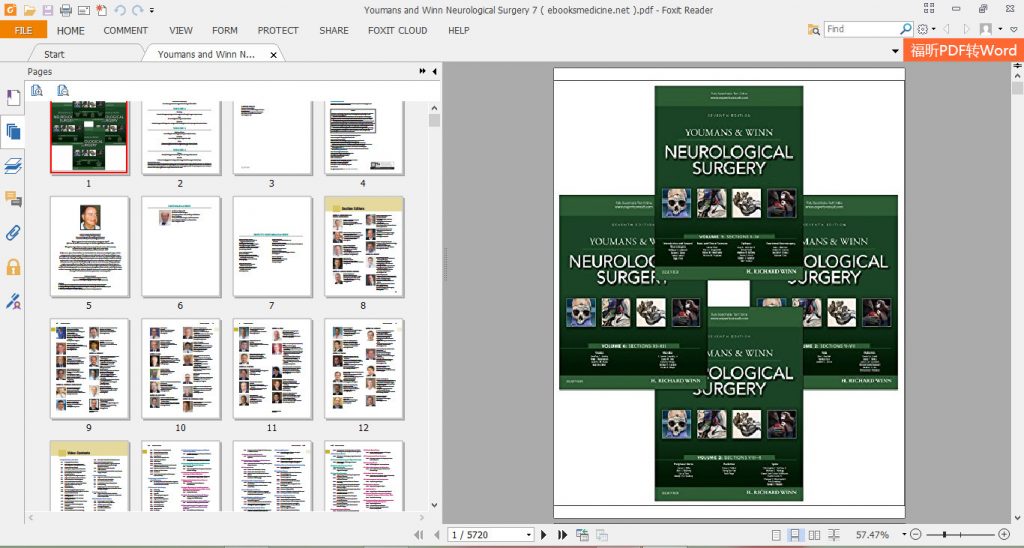Select continuous facing view mode

[834, 534]
